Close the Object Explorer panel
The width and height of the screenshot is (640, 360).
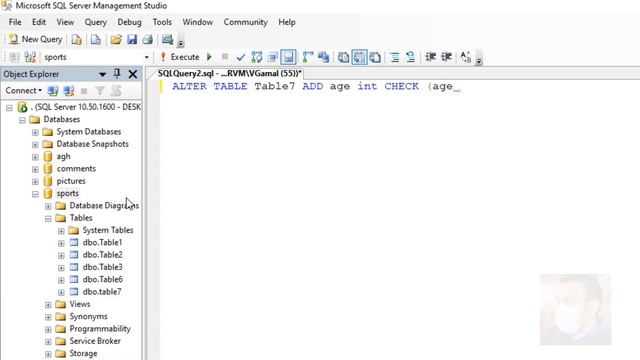pyautogui.click(x=133, y=74)
